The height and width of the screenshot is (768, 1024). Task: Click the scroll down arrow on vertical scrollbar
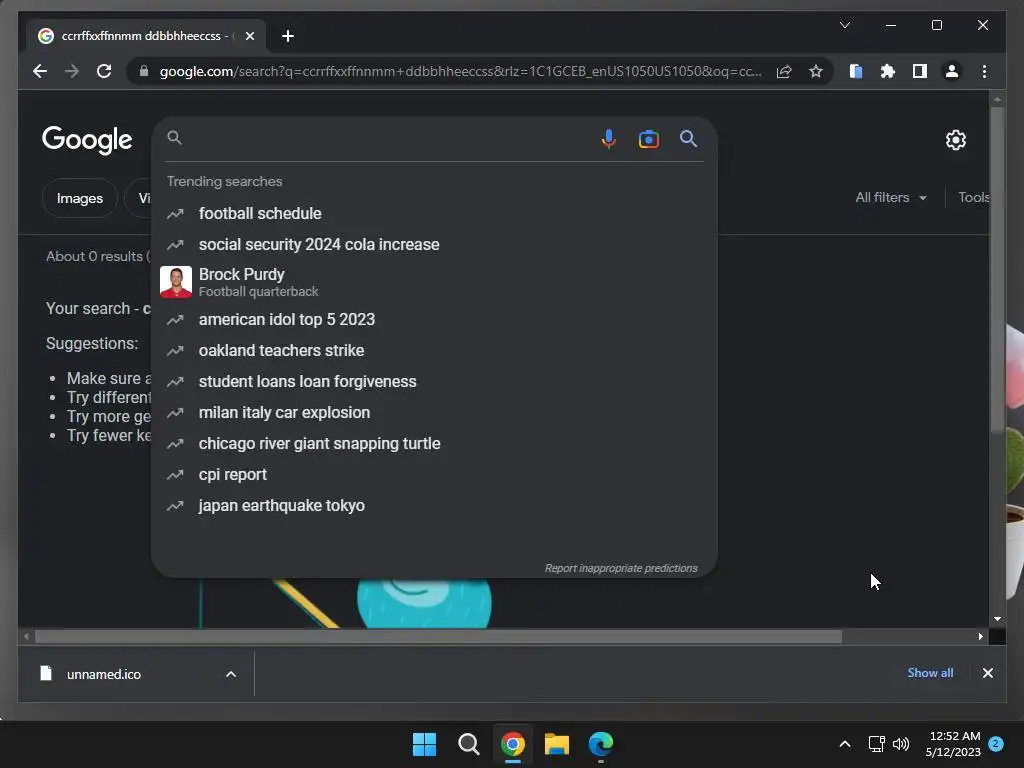pos(997,618)
